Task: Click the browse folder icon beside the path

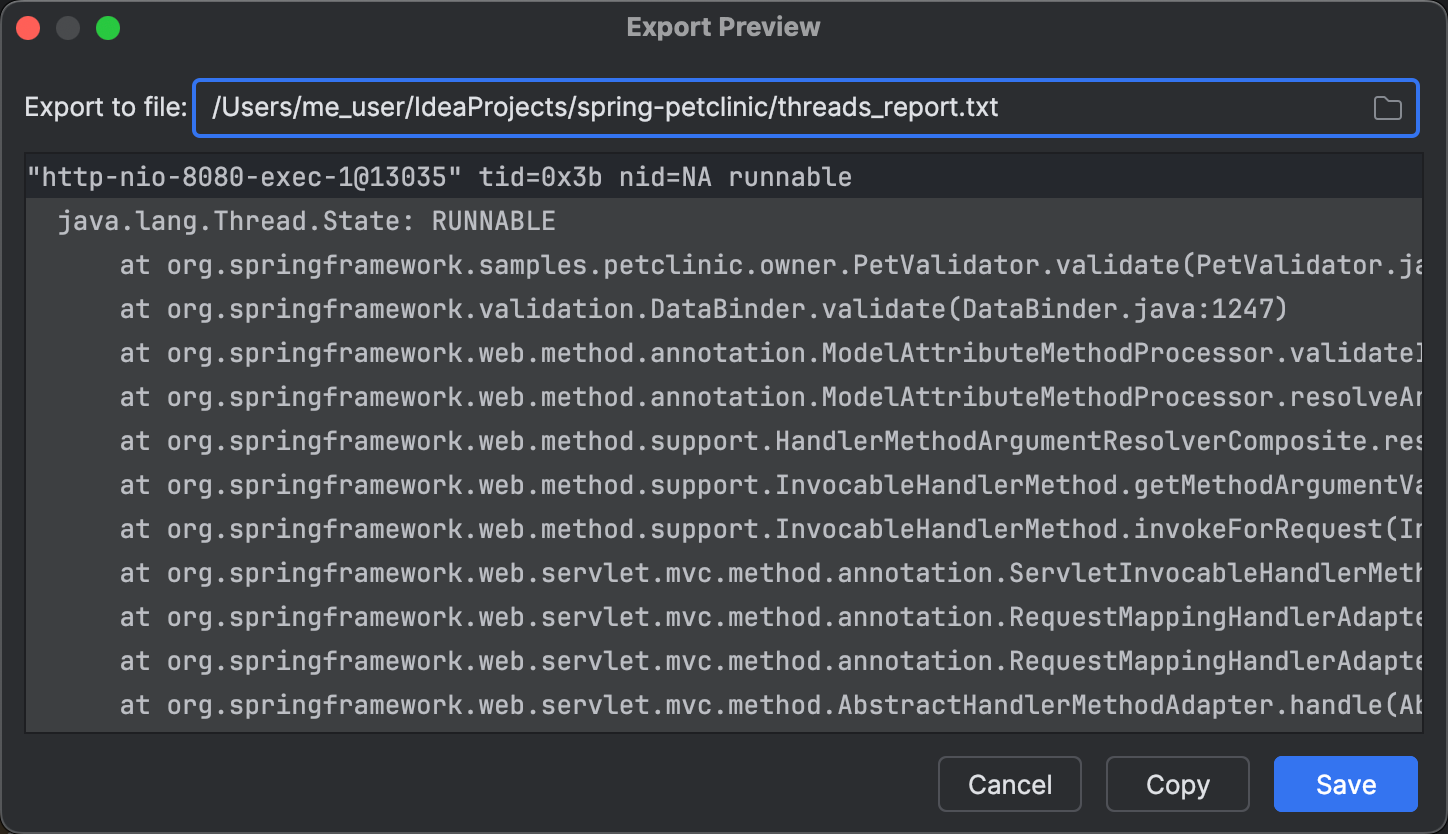Action: click(1387, 107)
